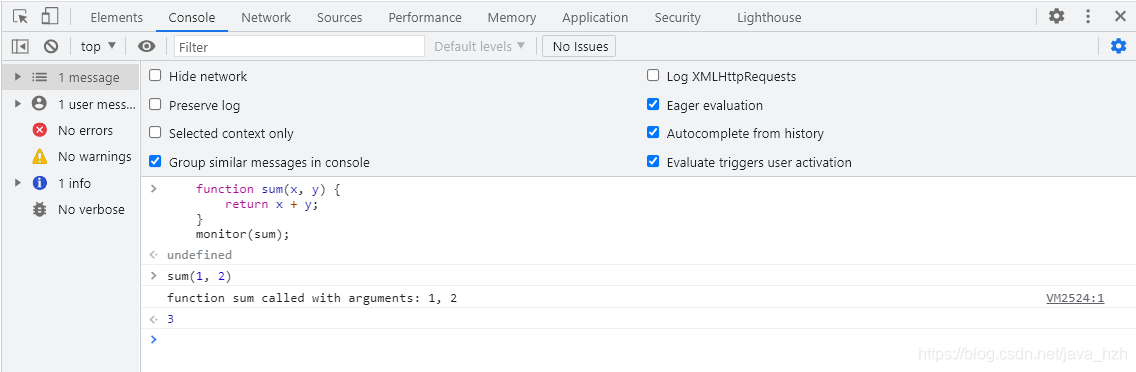Viewport: 1136px width, 372px height.
Task: Disable the Eager evaluation checkbox
Action: click(653, 104)
